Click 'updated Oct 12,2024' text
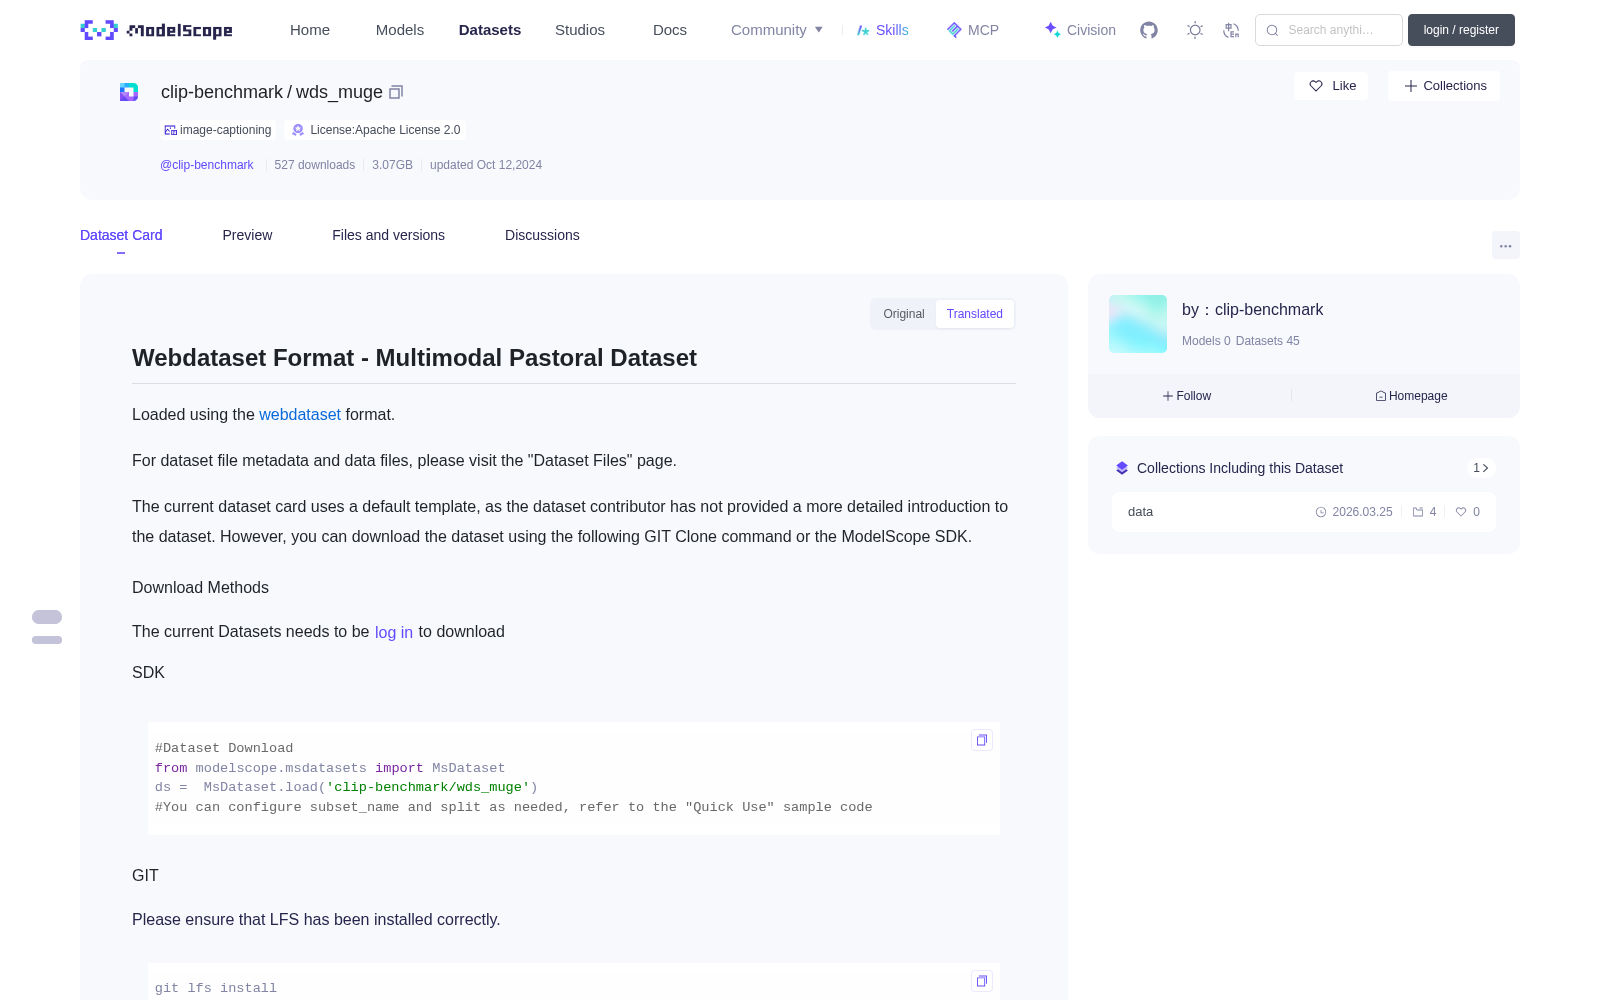This screenshot has height=1000, width=1600. (x=486, y=165)
